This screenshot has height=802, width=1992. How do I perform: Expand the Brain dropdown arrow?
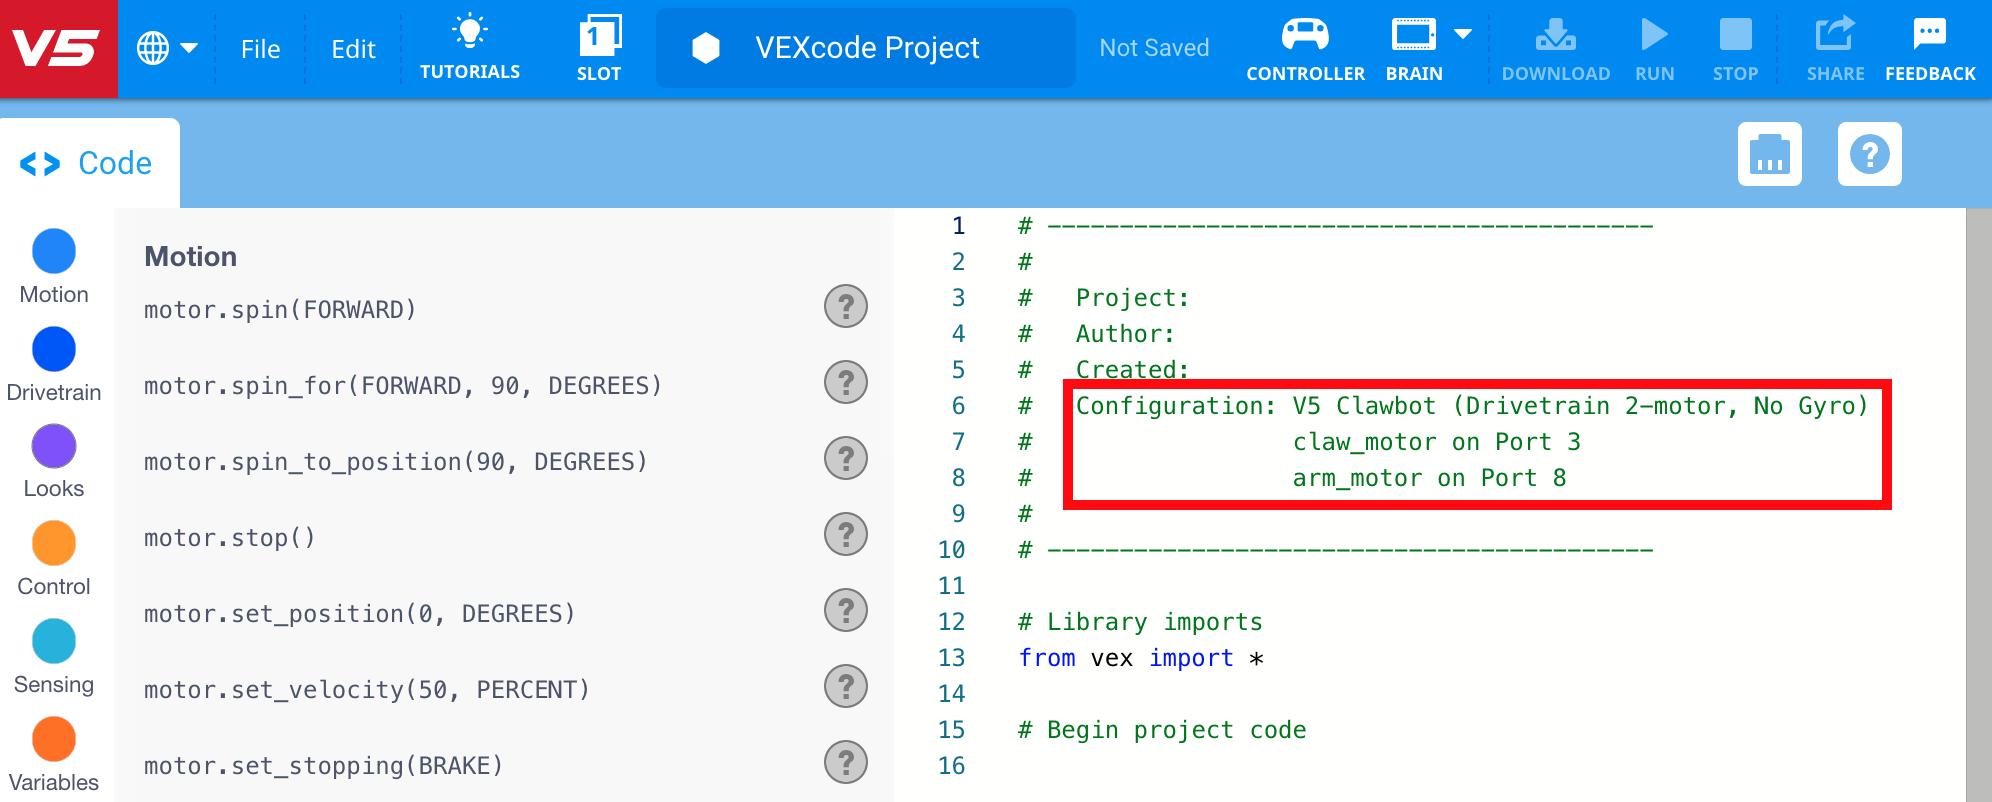tap(1463, 35)
